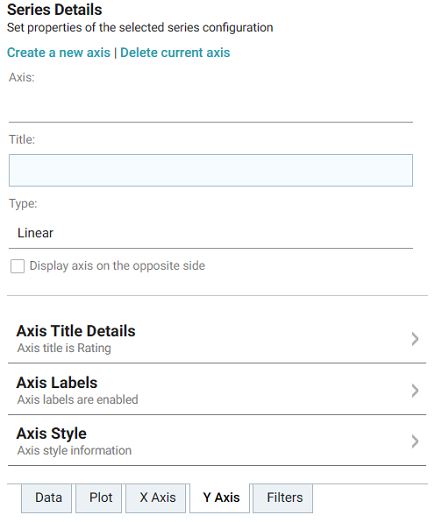The image size is (435, 522).
Task: Click the 'Create a new axis' link
Action: point(59,53)
